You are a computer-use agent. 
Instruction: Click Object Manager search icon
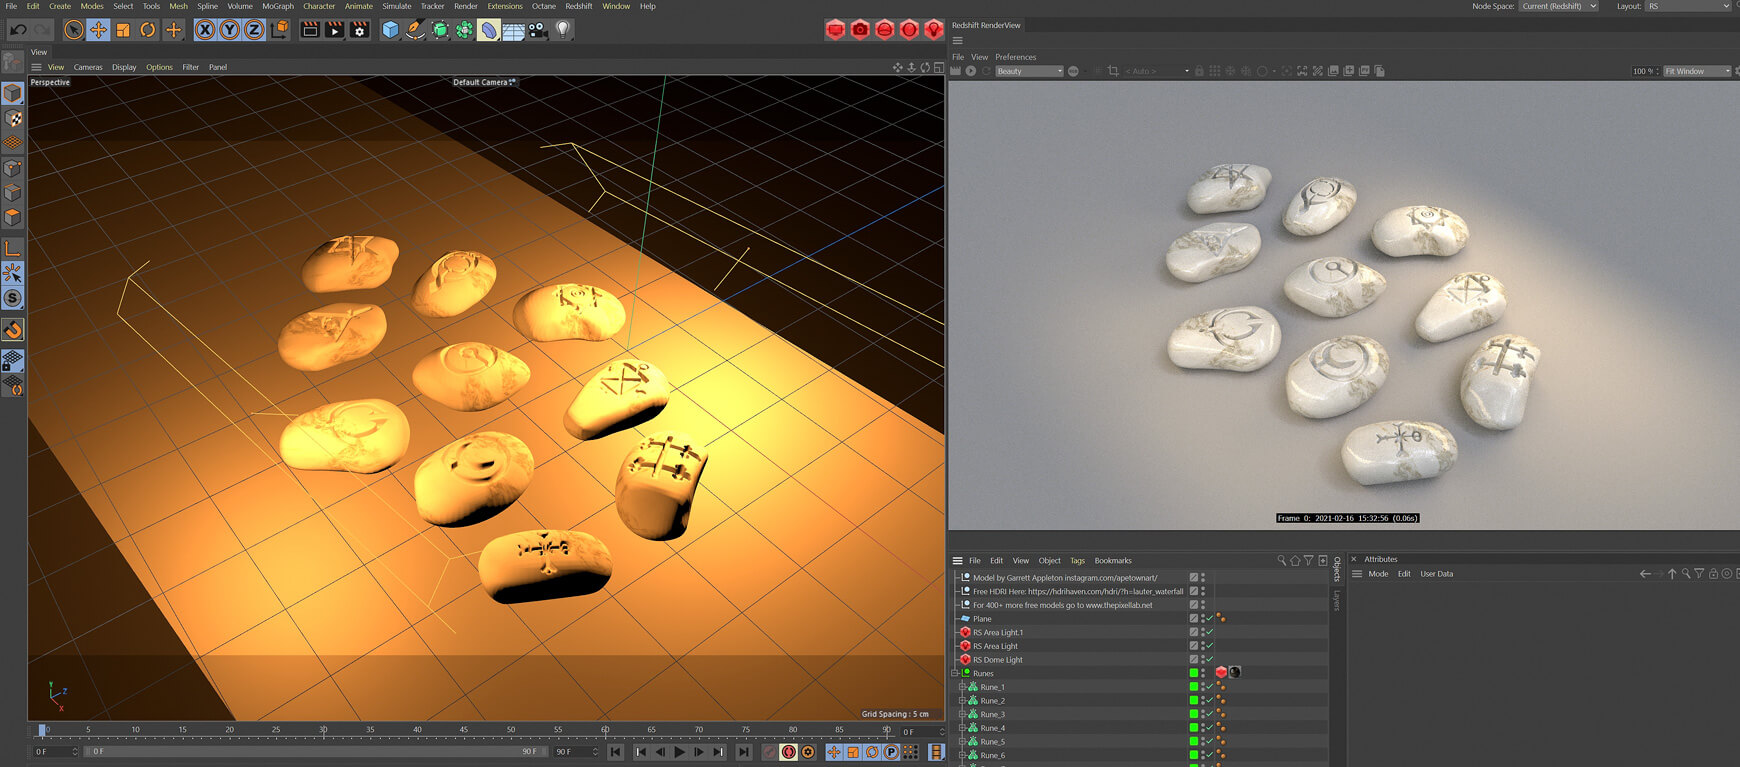[1281, 561]
